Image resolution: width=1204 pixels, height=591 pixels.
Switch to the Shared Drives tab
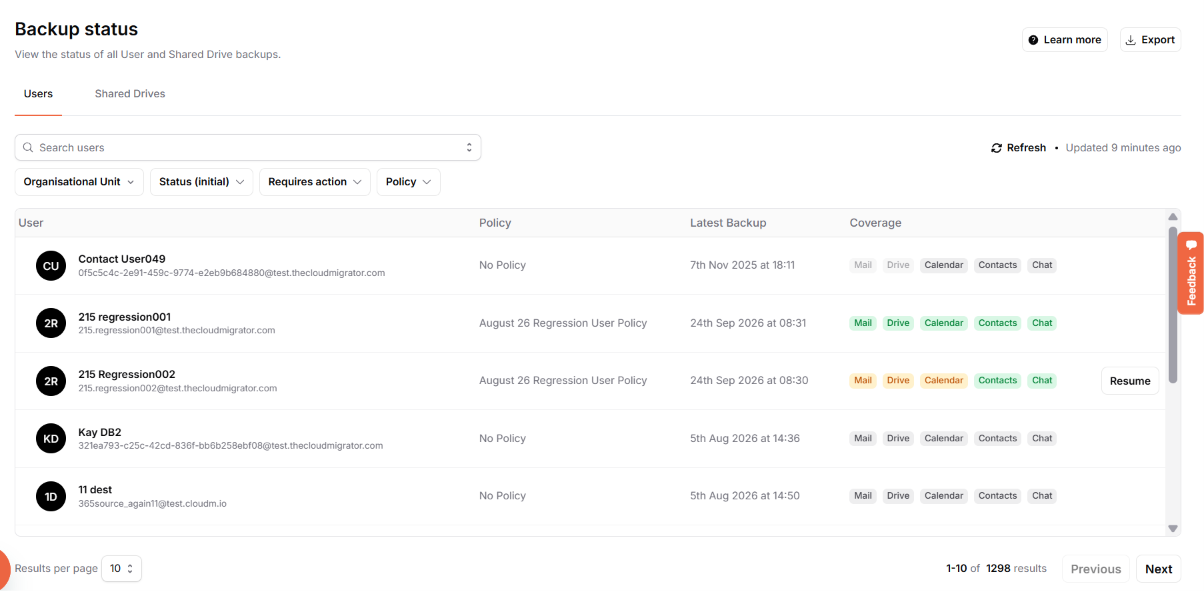point(130,94)
